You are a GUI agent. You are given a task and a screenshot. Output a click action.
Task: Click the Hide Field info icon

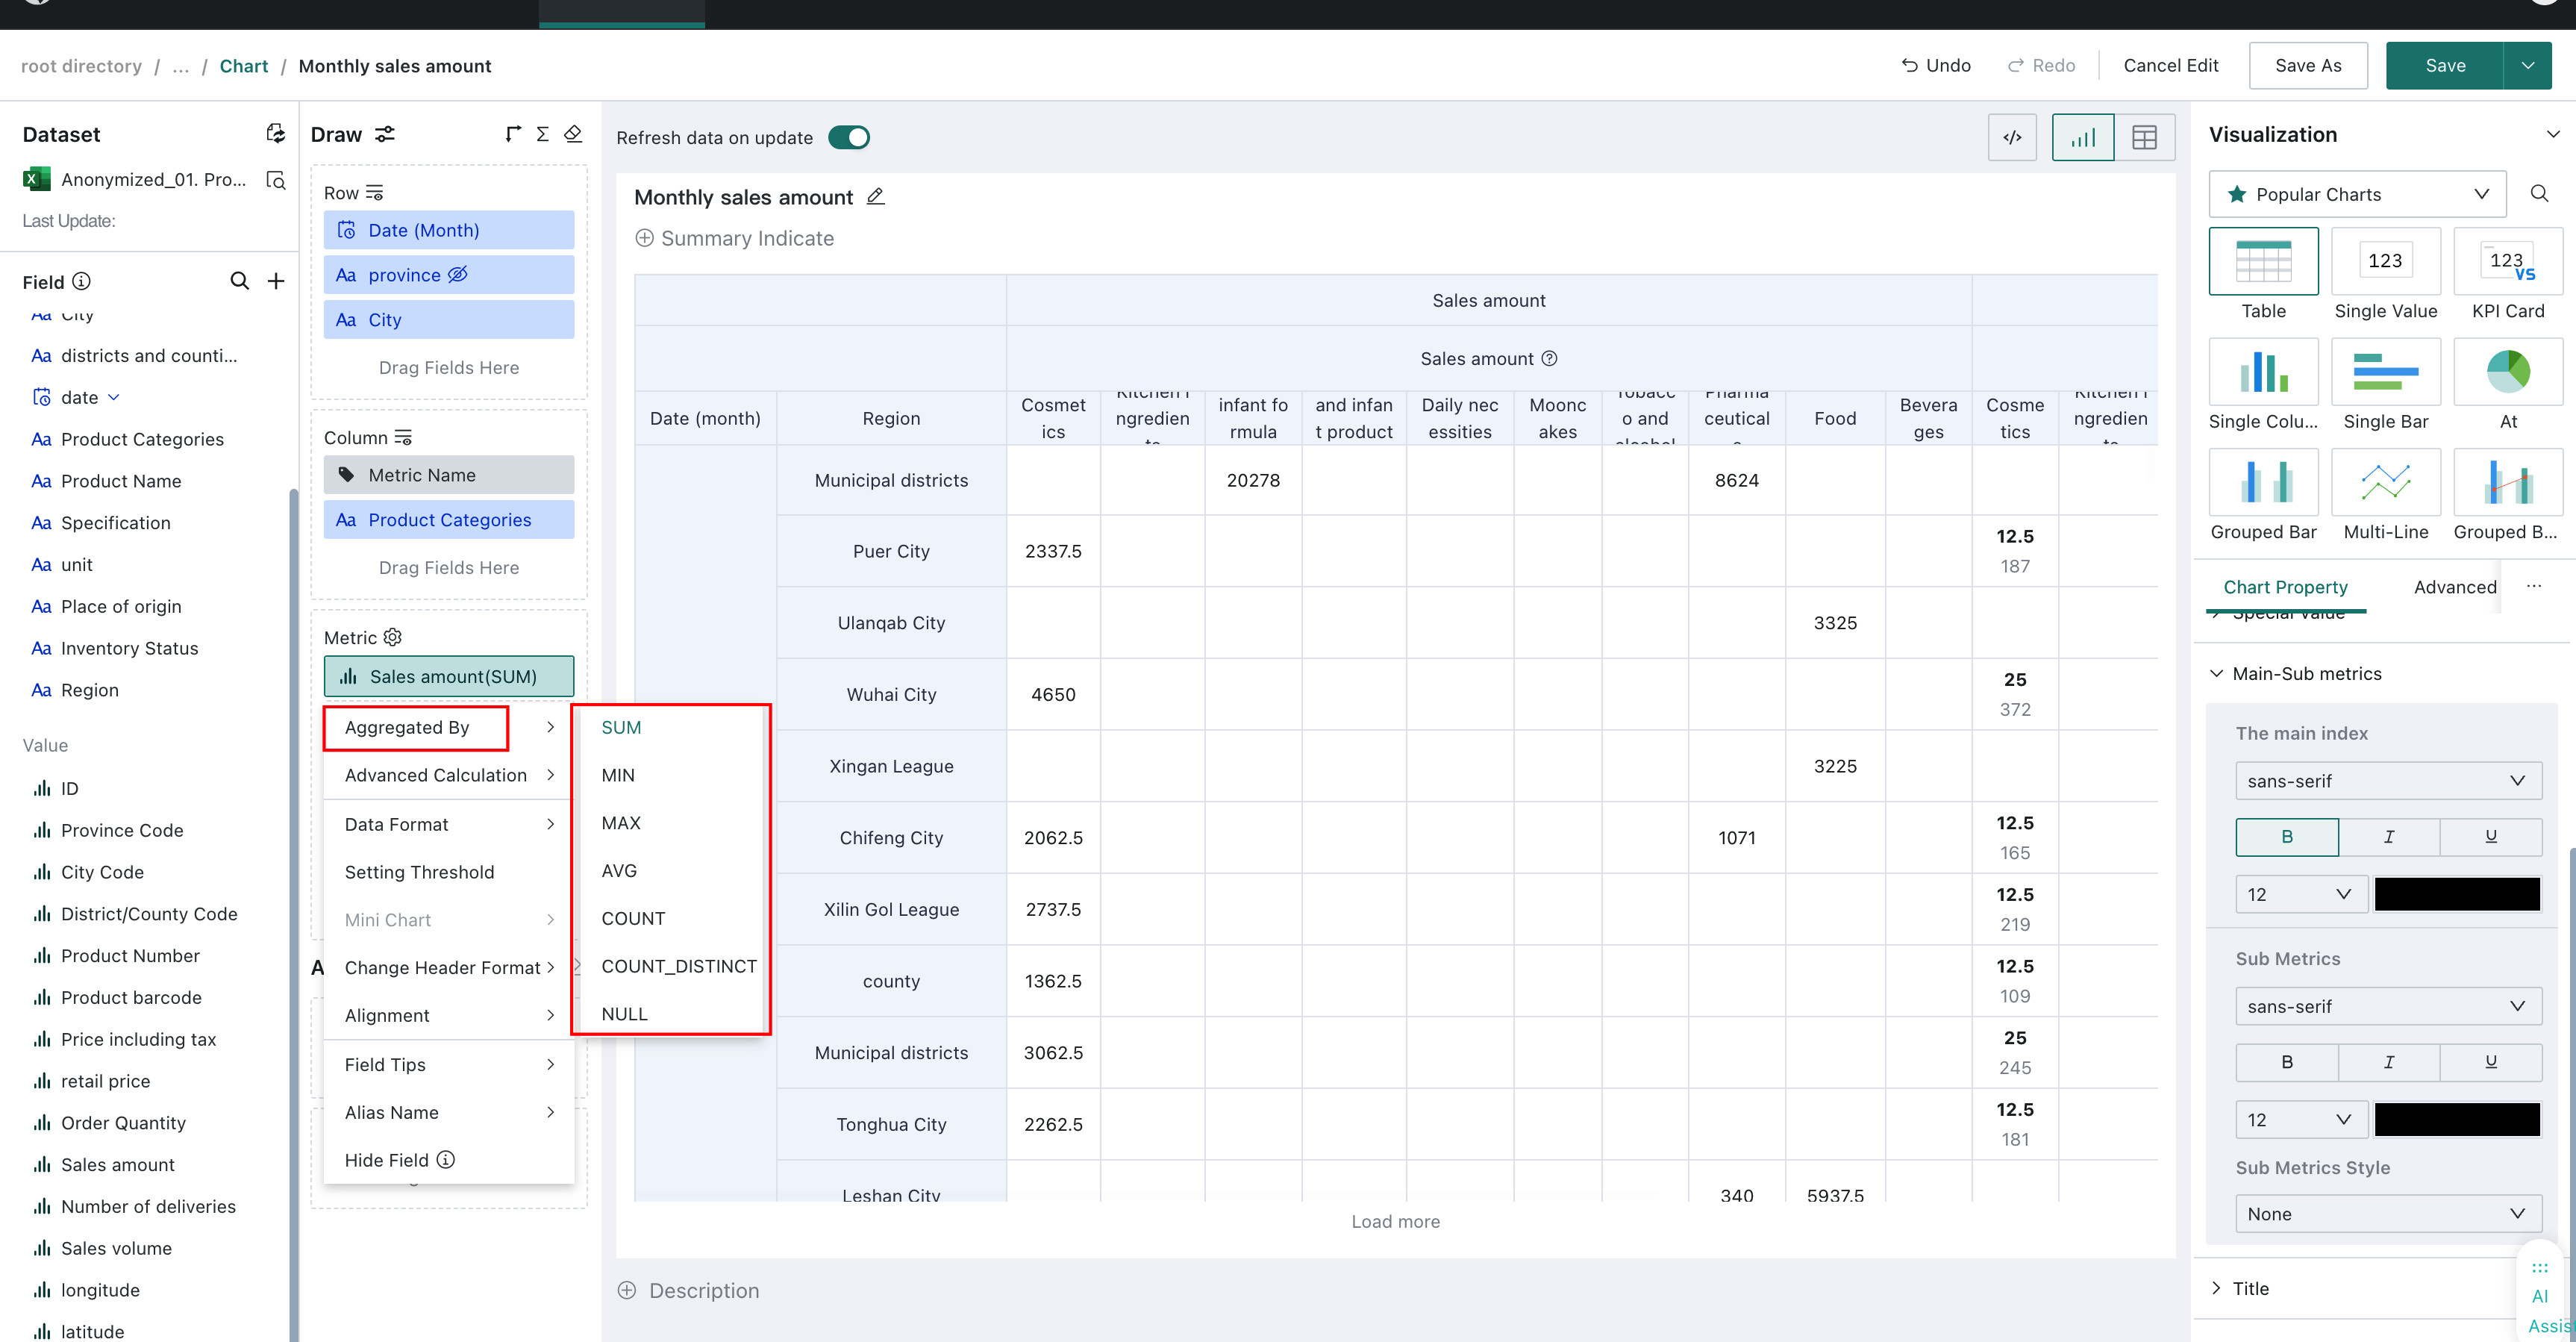click(x=446, y=1160)
